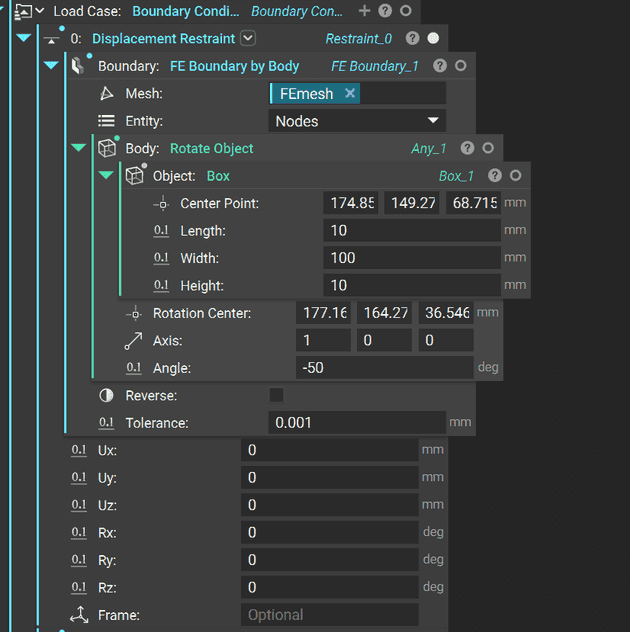630x632 pixels.
Task: Toggle the FE Boundary_1 enable circle
Action: (460, 66)
